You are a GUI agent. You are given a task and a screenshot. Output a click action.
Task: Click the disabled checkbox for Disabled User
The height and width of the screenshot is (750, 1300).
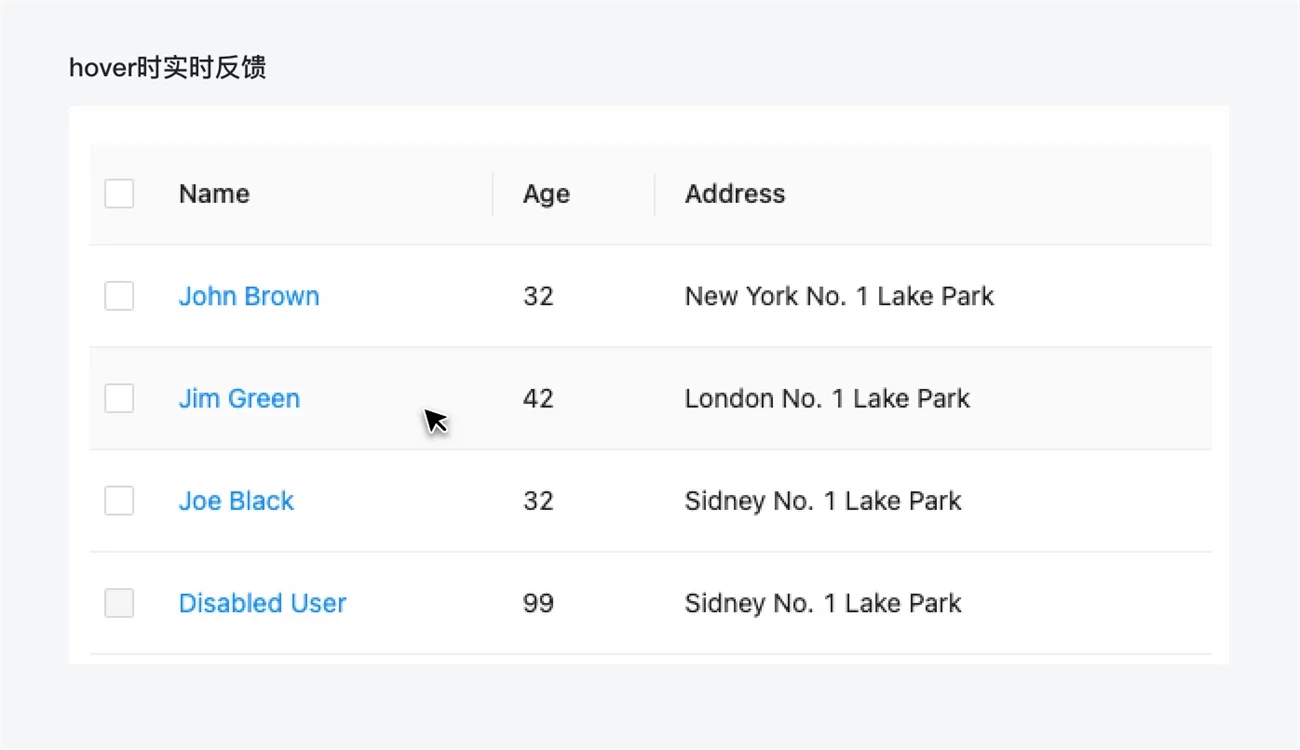pyautogui.click(x=119, y=603)
